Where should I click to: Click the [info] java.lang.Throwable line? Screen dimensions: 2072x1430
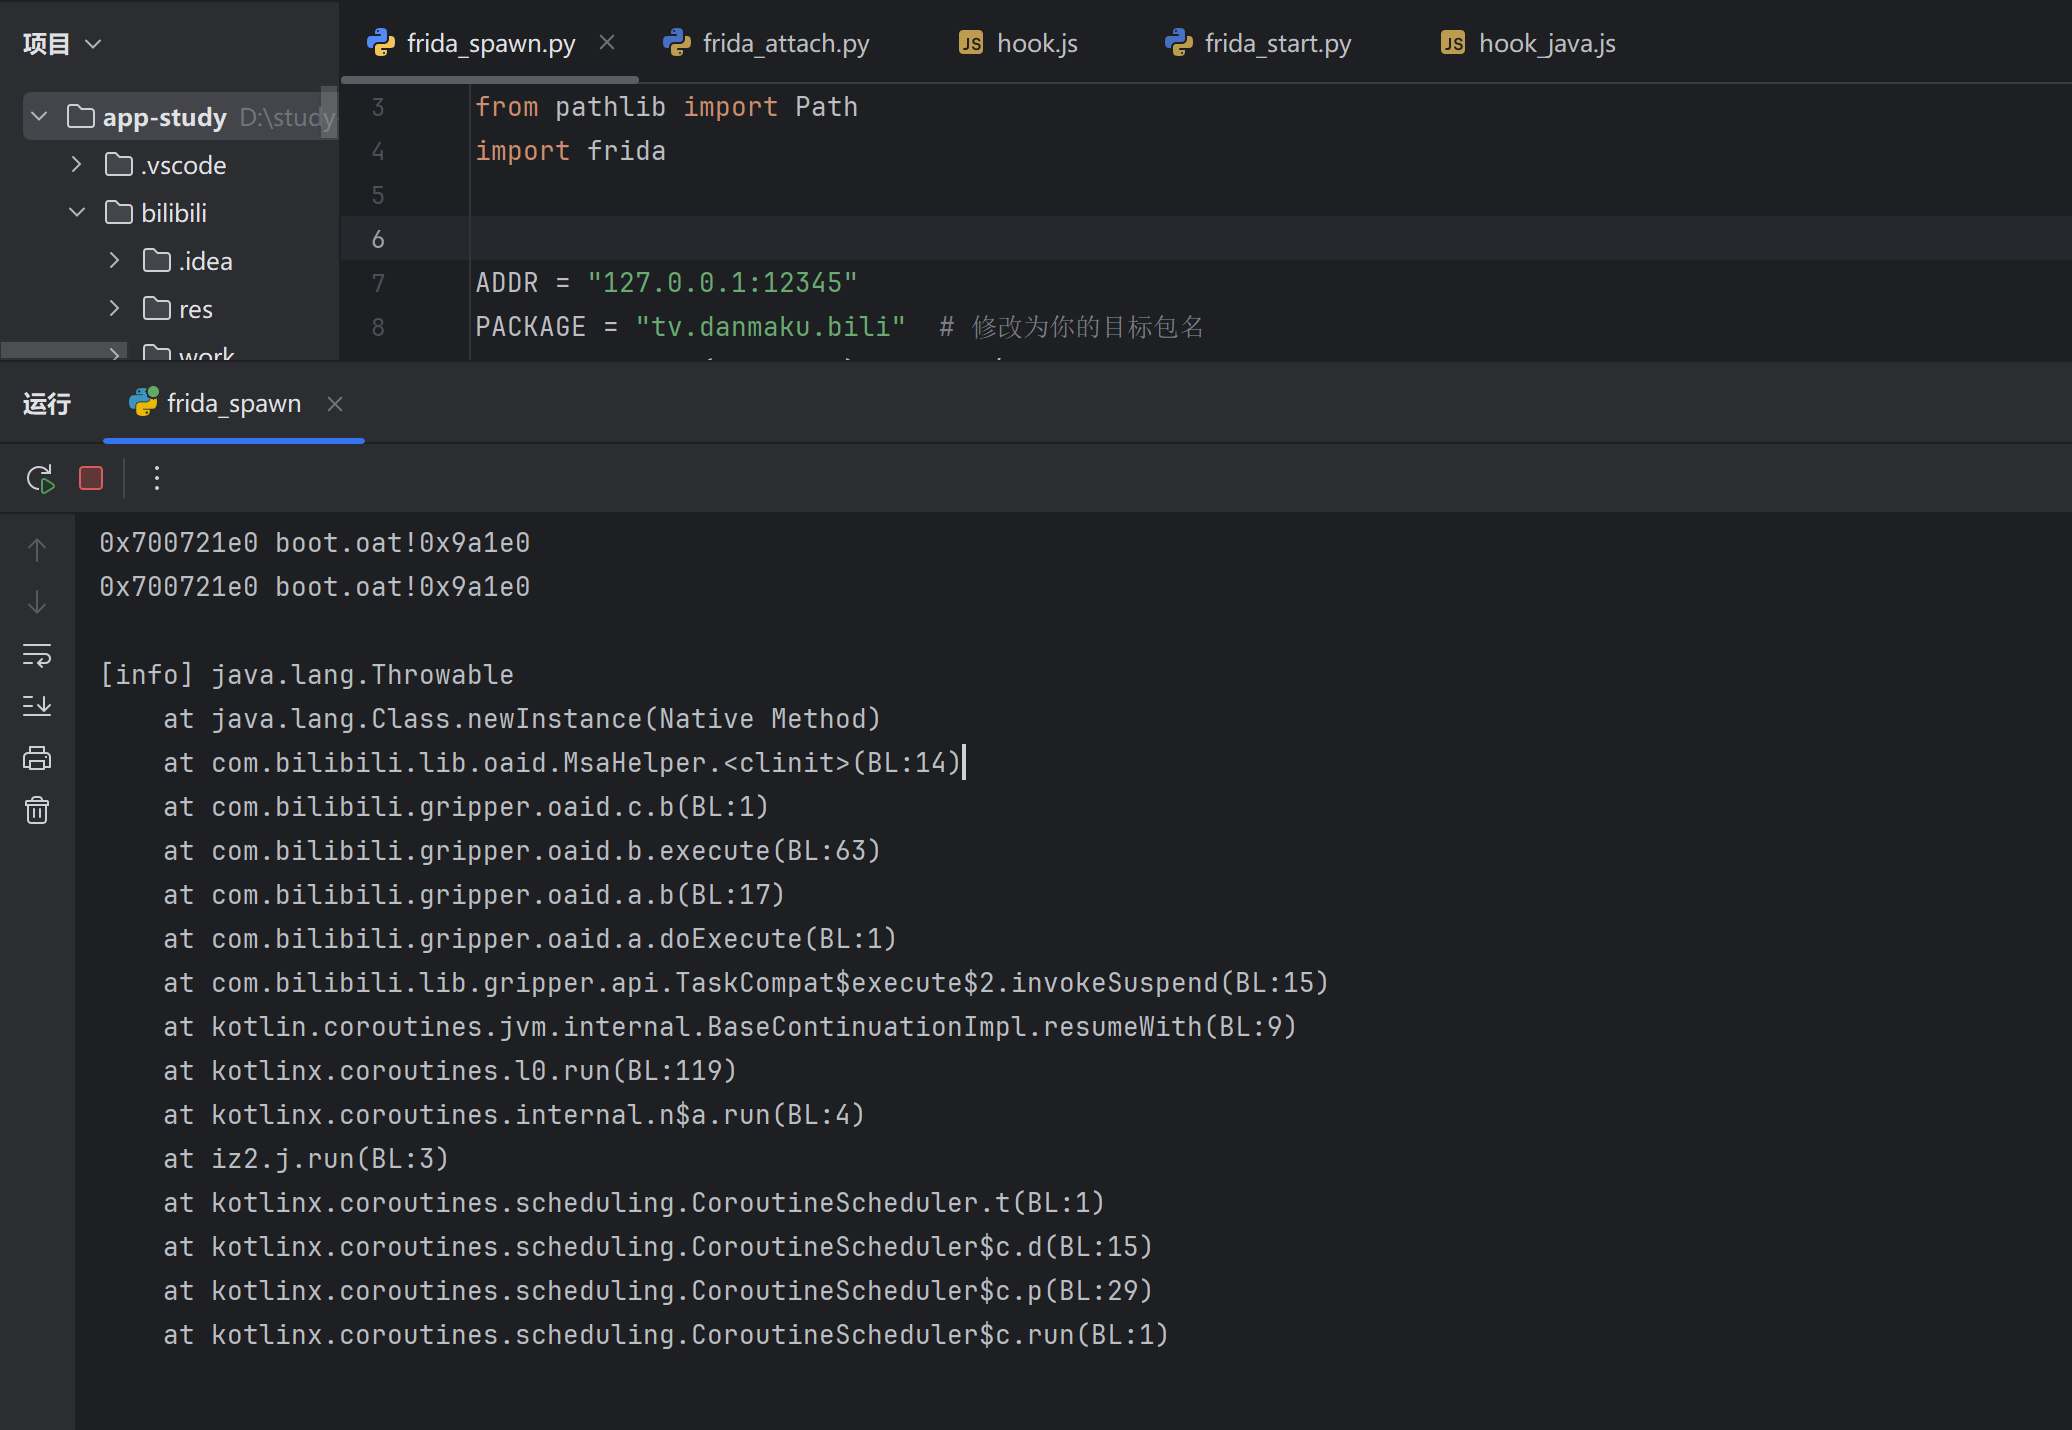click(x=307, y=675)
